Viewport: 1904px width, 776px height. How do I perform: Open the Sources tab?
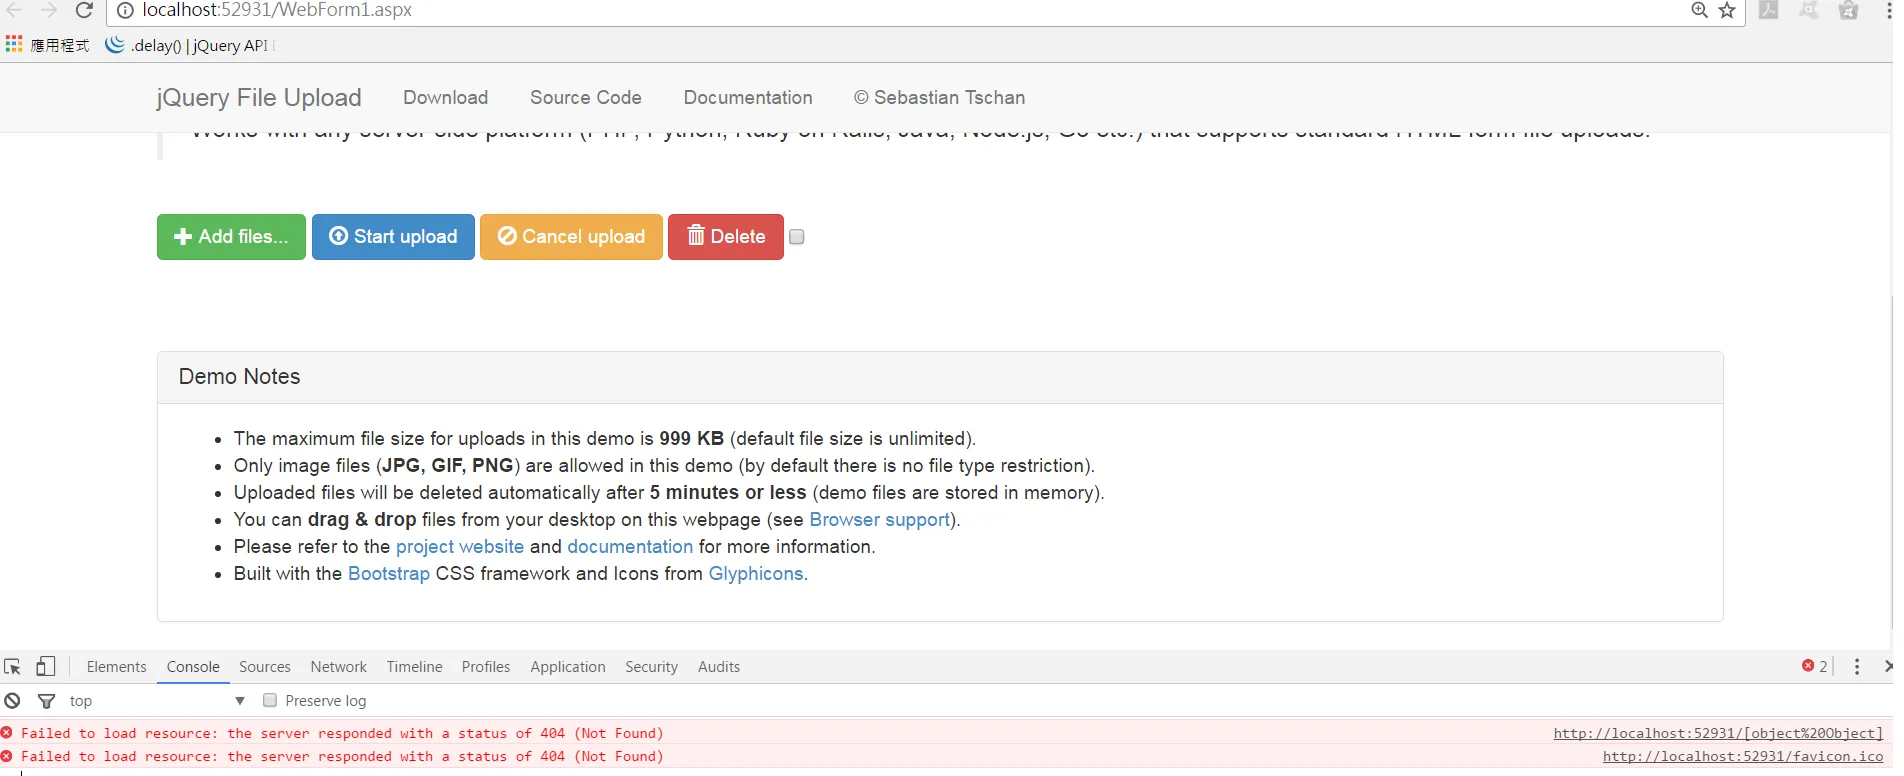[265, 667]
